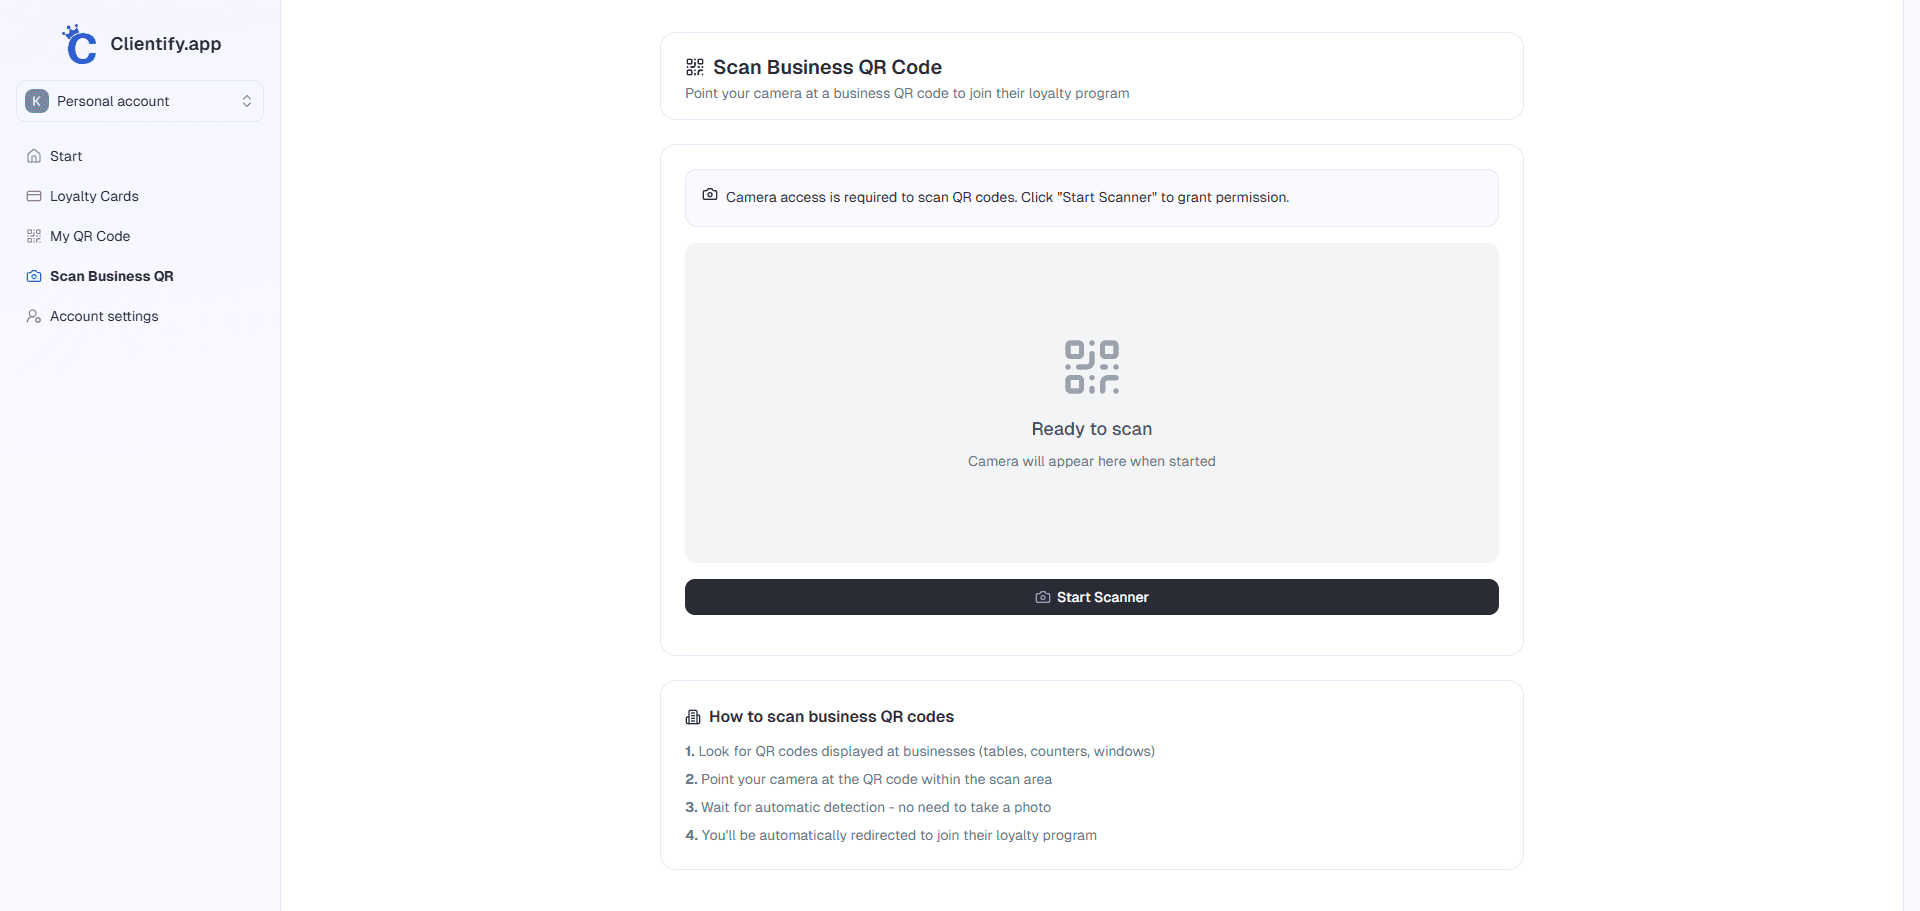Click the camera icon in the permission notice
Screen dimensions: 1920x911
point(710,195)
